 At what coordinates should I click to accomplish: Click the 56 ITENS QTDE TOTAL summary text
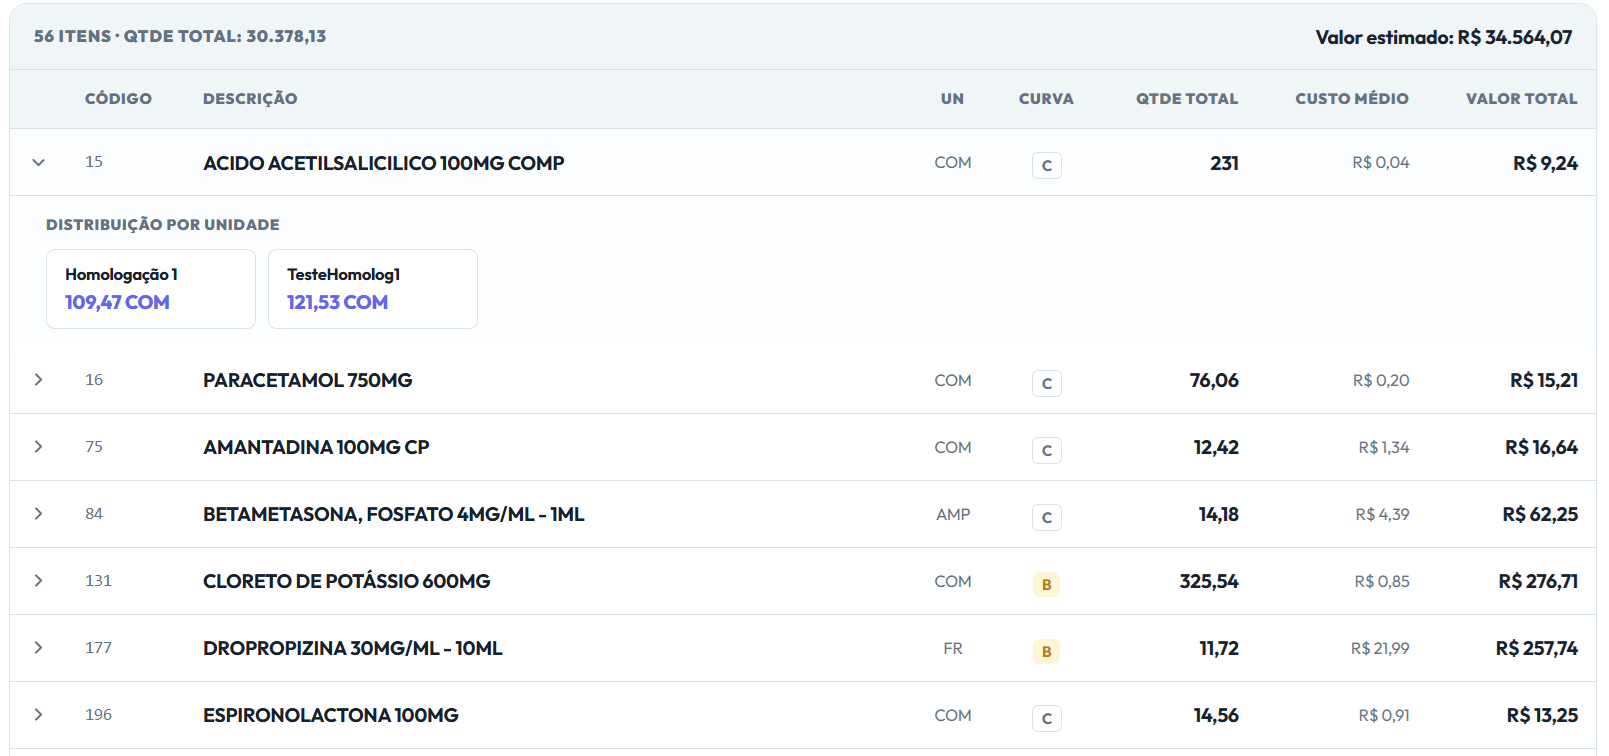pyautogui.click(x=180, y=36)
